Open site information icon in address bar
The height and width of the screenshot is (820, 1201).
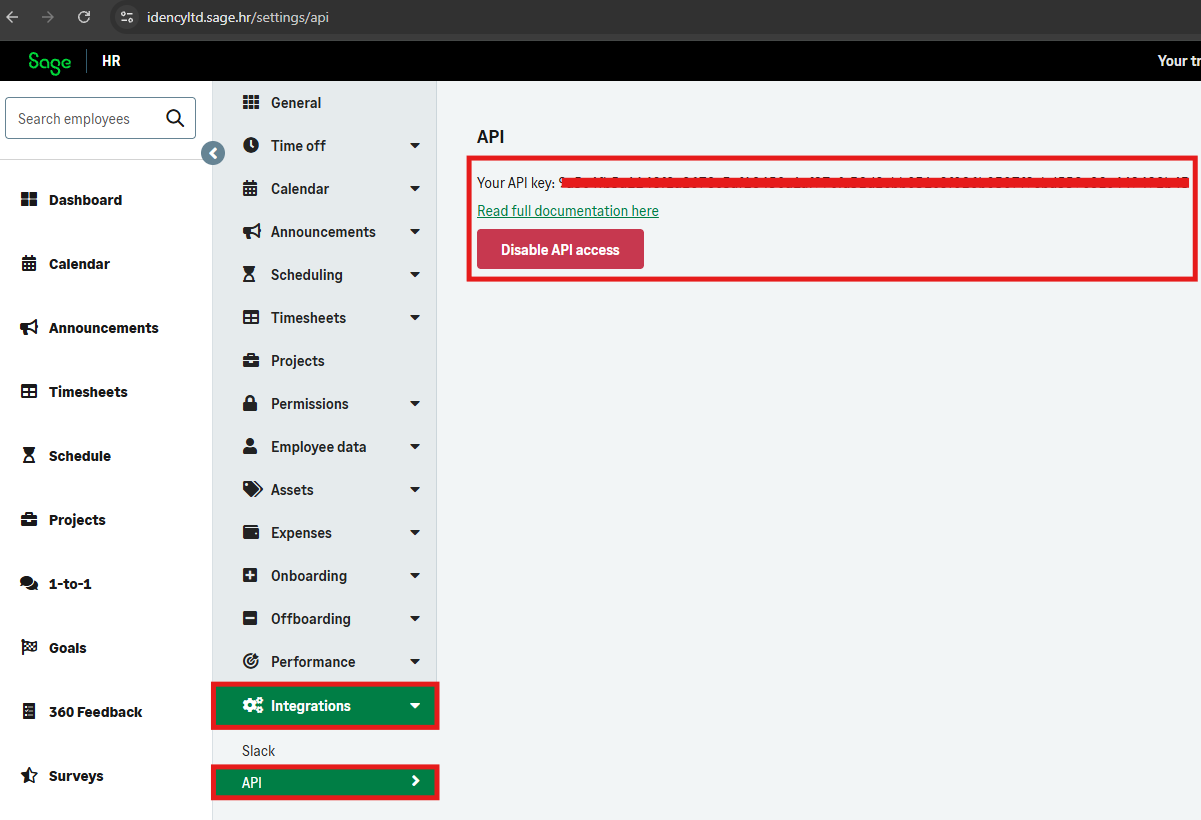[126, 17]
